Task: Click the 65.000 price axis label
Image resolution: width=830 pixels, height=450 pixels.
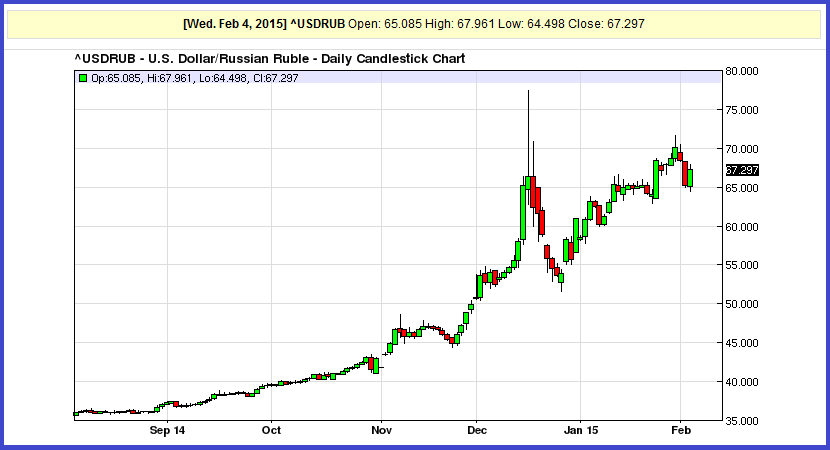Action: click(x=742, y=188)
